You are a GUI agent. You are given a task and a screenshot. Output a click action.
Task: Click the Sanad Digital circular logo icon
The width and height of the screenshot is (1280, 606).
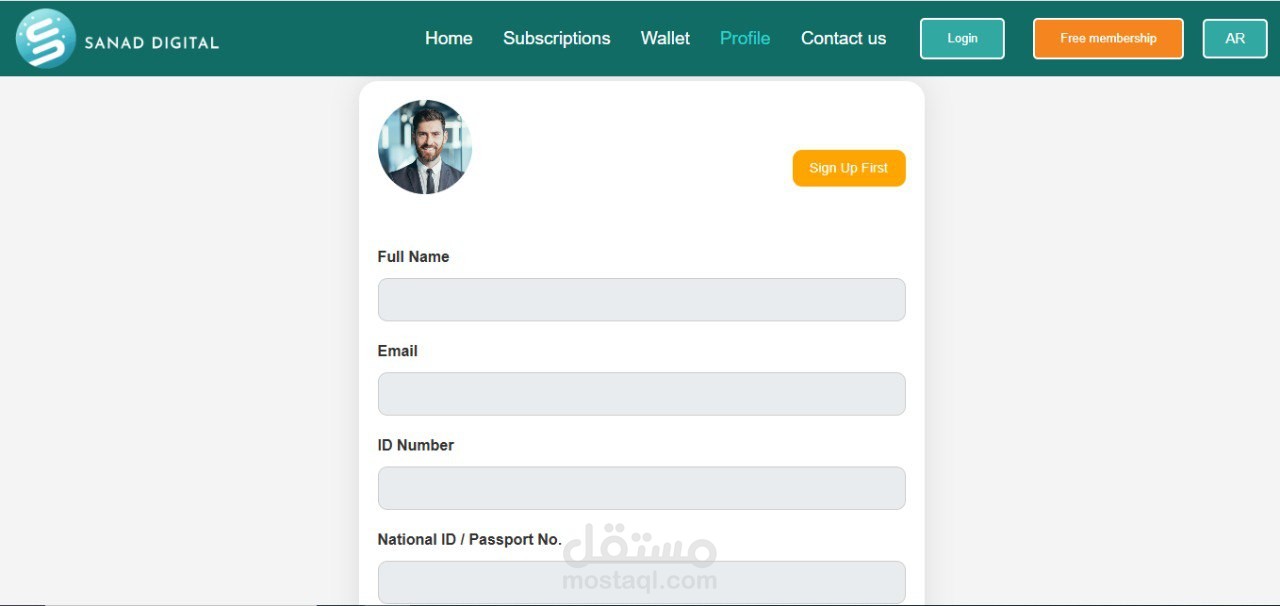(46, 38)
